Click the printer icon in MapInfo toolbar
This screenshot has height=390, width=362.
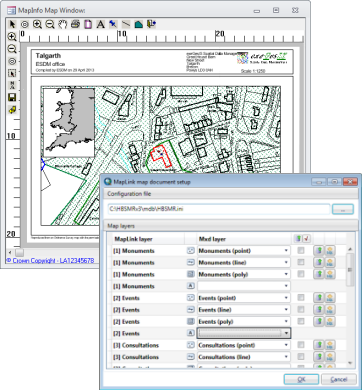point(75,24)
